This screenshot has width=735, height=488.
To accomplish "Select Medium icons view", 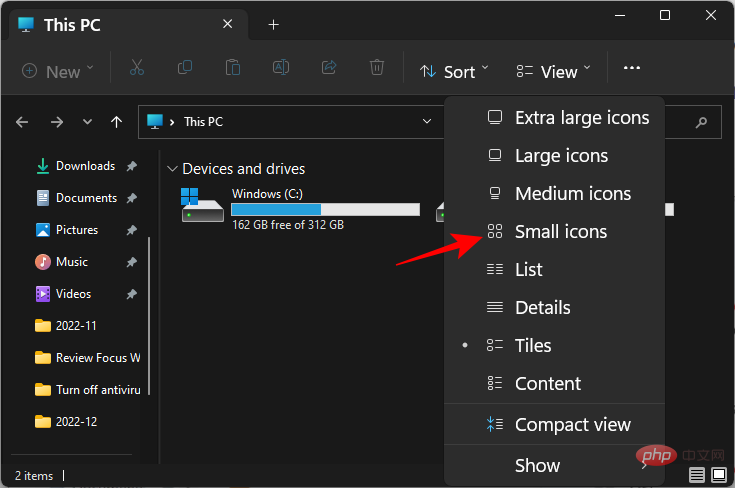I will click(554, 194).
